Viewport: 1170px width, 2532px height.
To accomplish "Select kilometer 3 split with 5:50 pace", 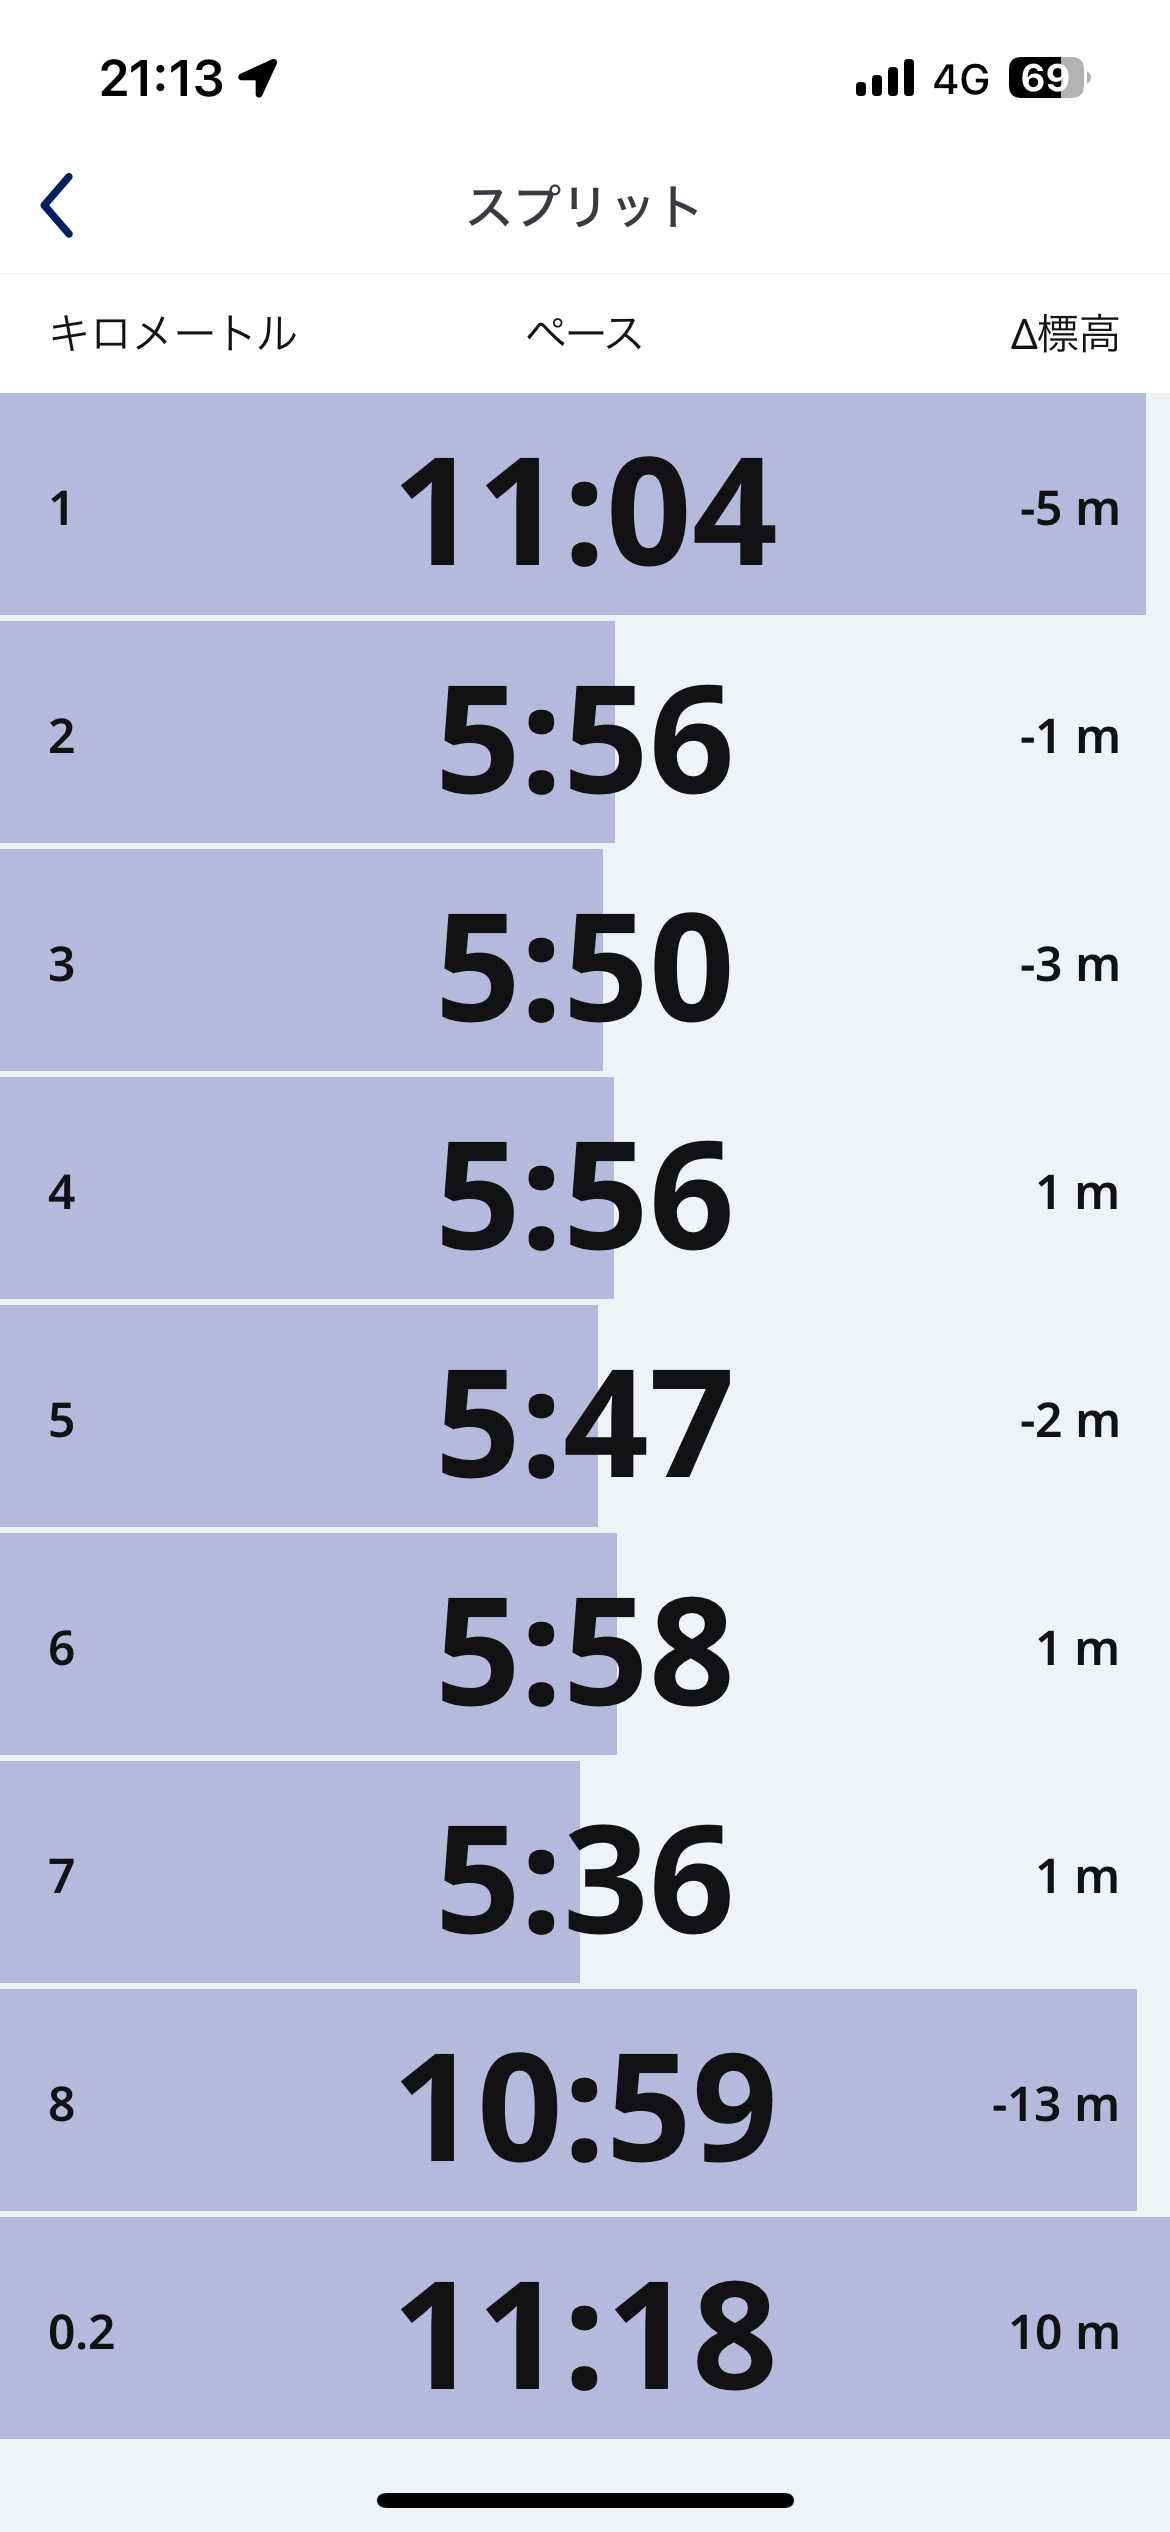I will (x=585, y=962).
